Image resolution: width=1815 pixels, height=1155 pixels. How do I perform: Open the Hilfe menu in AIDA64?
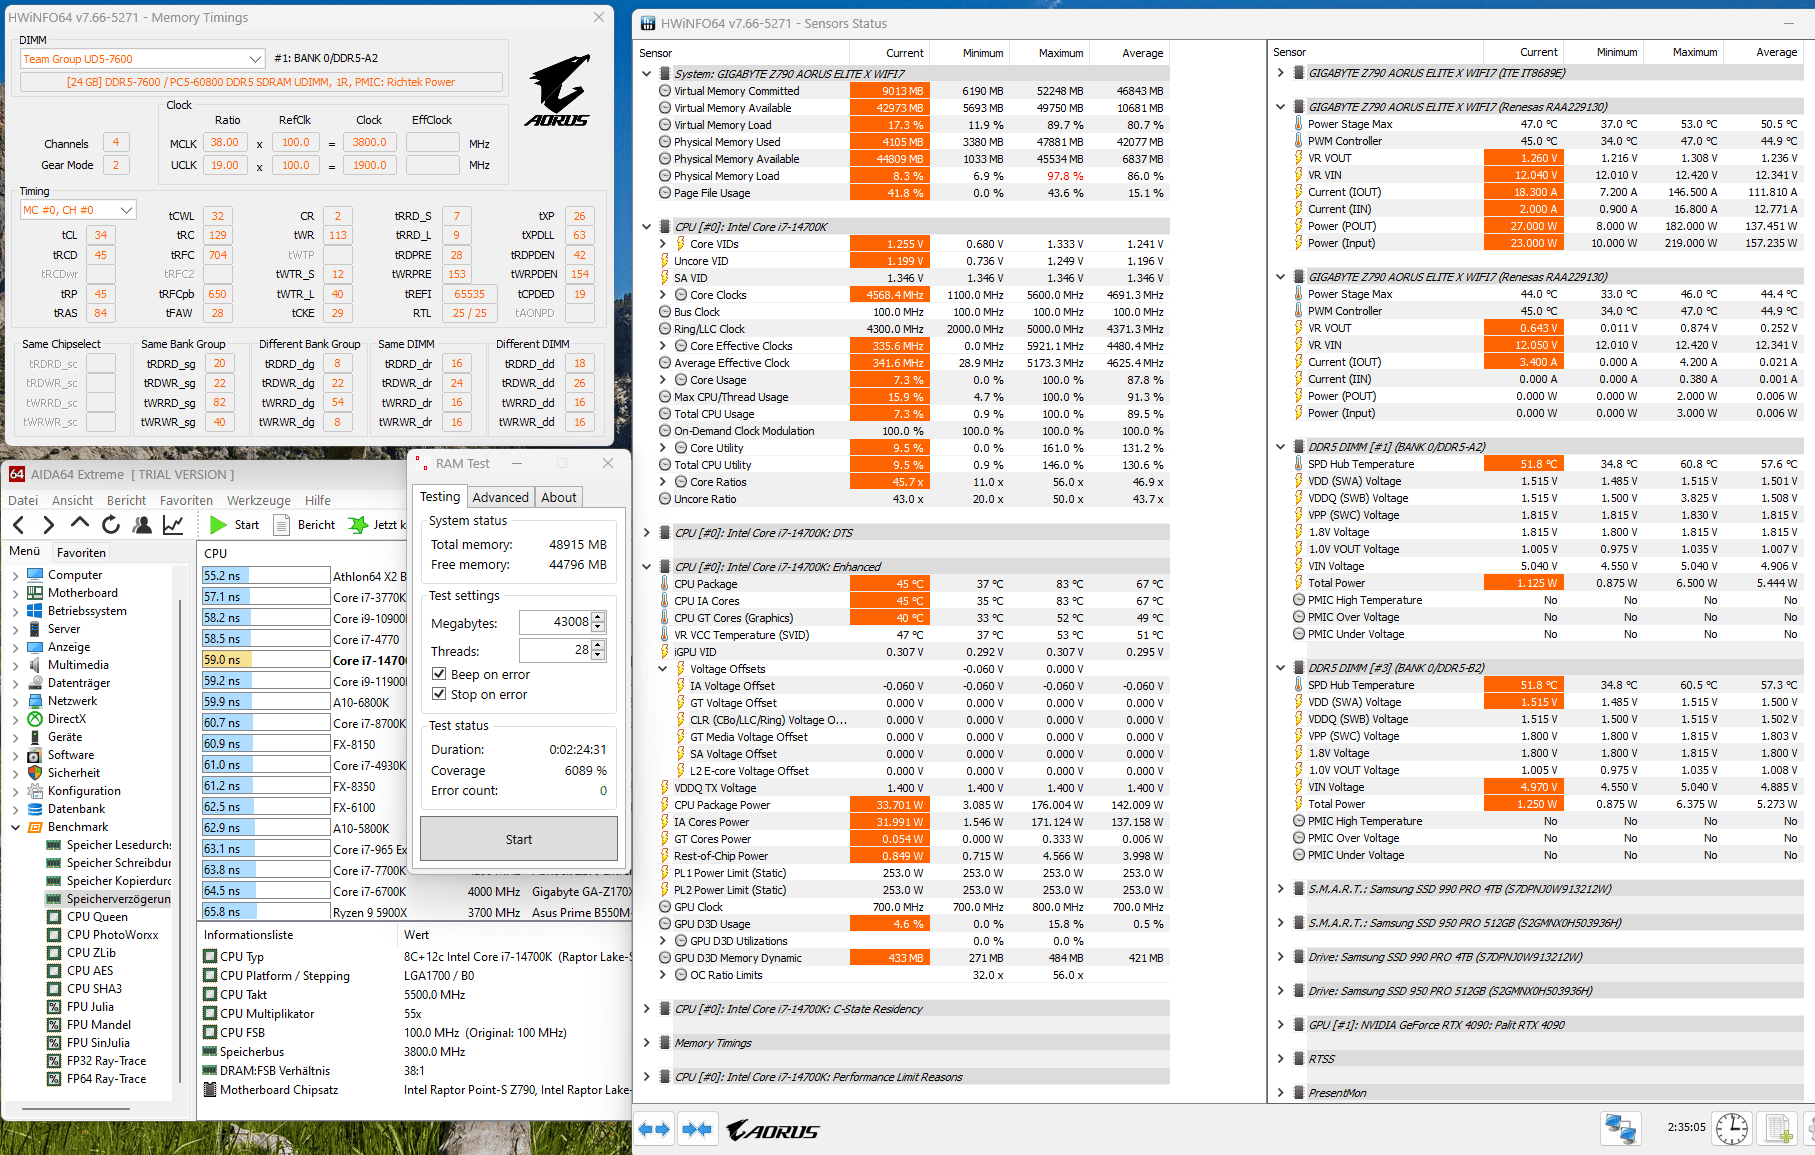coord(318,500)
